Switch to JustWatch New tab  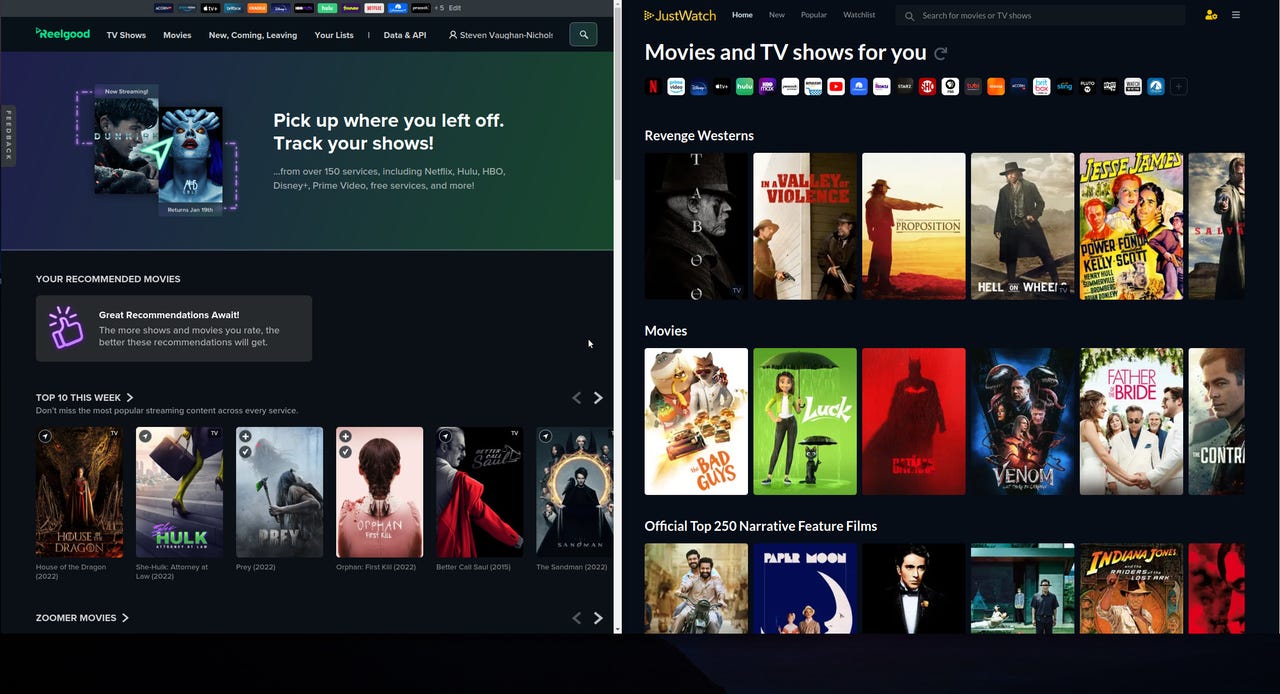777,15
